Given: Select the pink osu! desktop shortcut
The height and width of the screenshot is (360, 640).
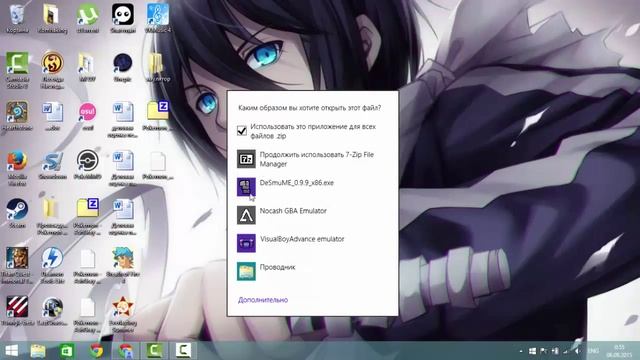Looking at the screenshot, I should 87,116.
